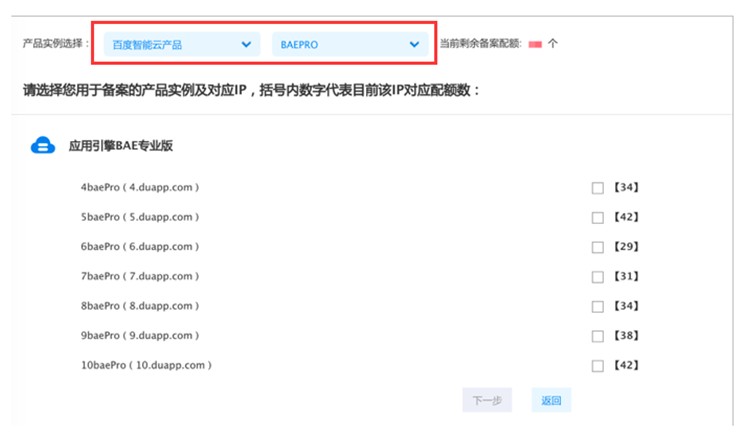746x435 pixels.
Task: Click the 下一步 button
Action: [x=487, y=400]
